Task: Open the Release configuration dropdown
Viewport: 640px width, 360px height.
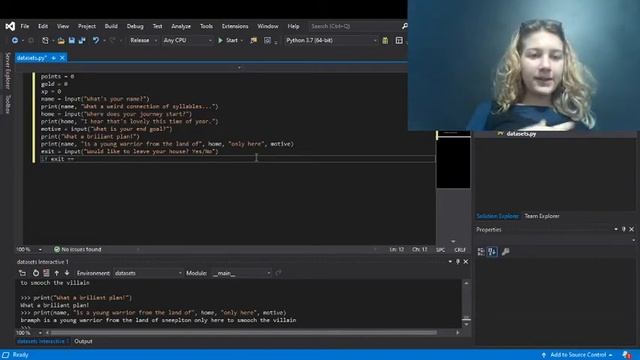Action: 144,40
